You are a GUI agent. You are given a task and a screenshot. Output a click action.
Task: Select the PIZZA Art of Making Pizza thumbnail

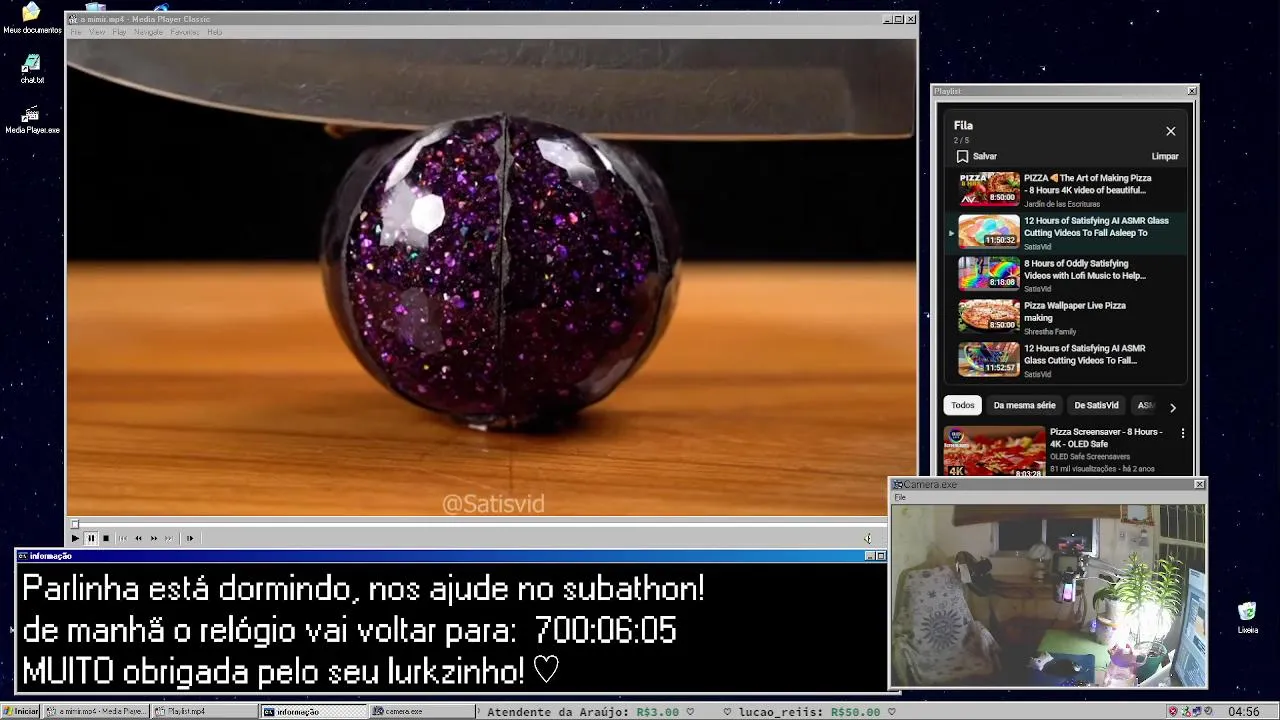pyautogui.click(x=989, y=188)
